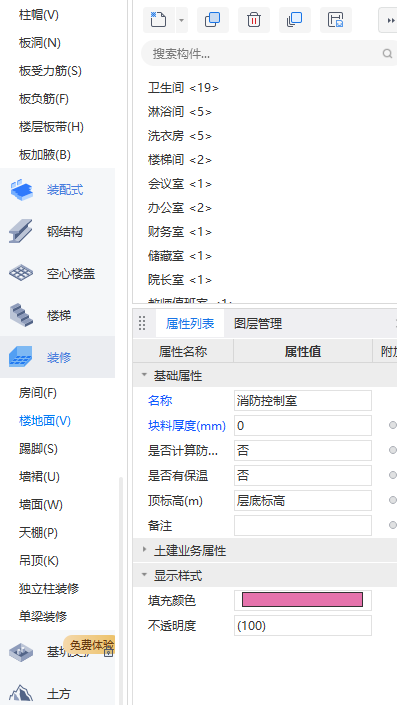This screenshot has height=705, width=397.
Task: Toggle the 顶标高 attach radio
Action: pos(393,500)
